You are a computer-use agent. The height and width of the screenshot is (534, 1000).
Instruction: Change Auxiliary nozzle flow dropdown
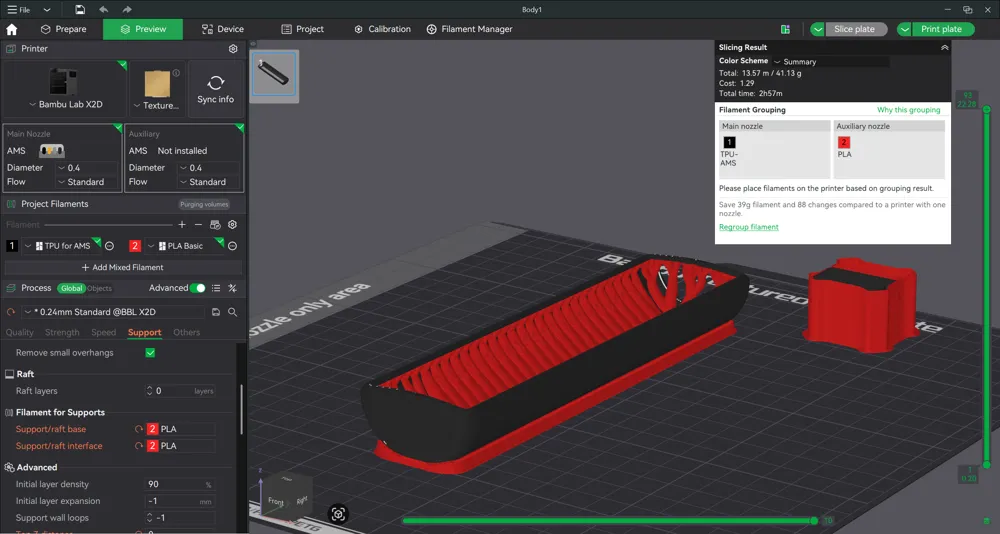coord(209,182)
